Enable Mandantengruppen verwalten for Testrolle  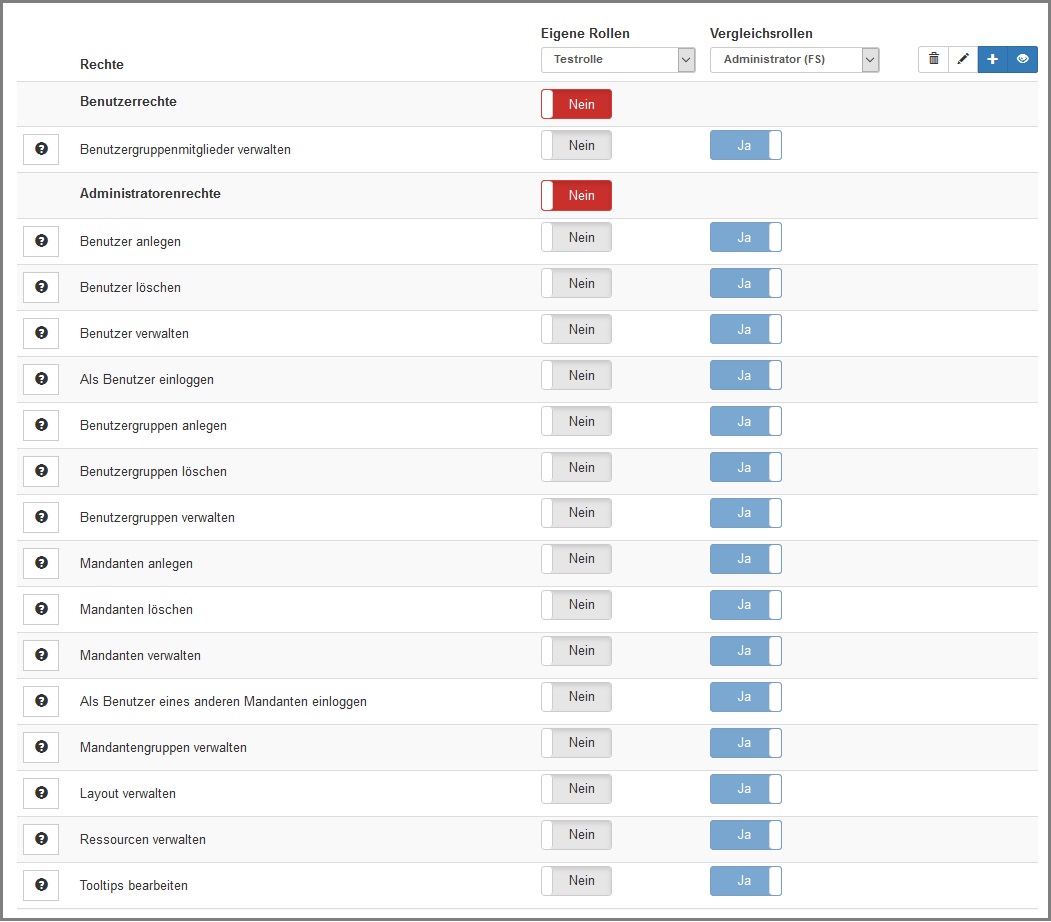tap(576, 743)
